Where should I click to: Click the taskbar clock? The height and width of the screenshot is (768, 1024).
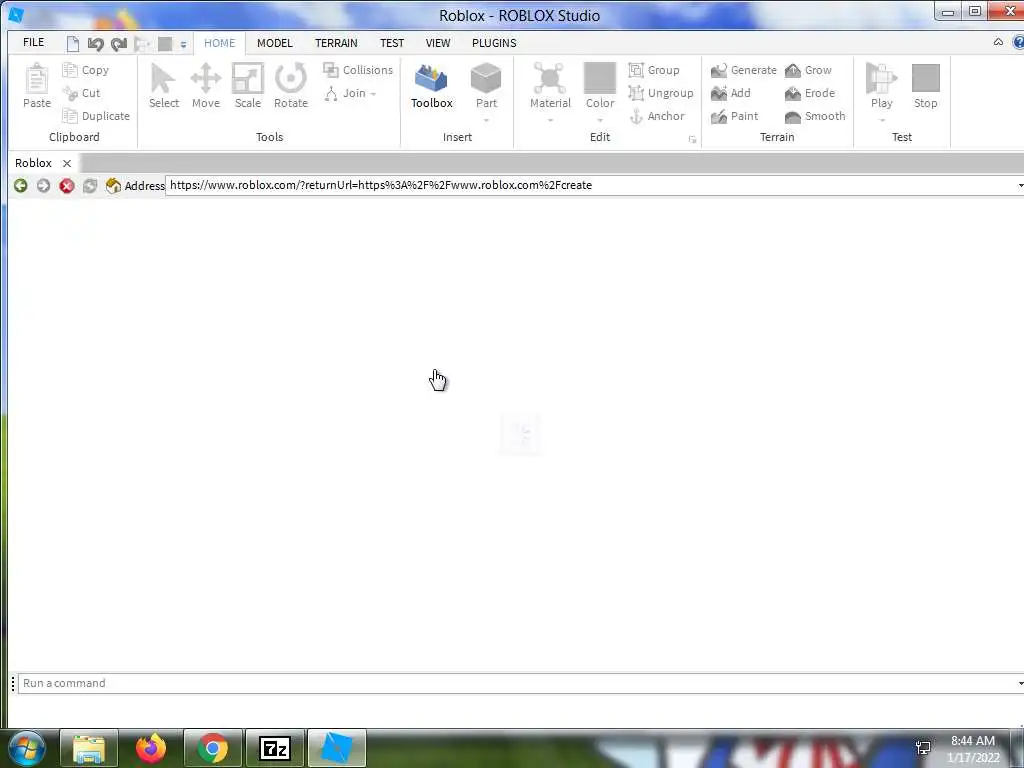pyautogui.click(x=973, y=749)
